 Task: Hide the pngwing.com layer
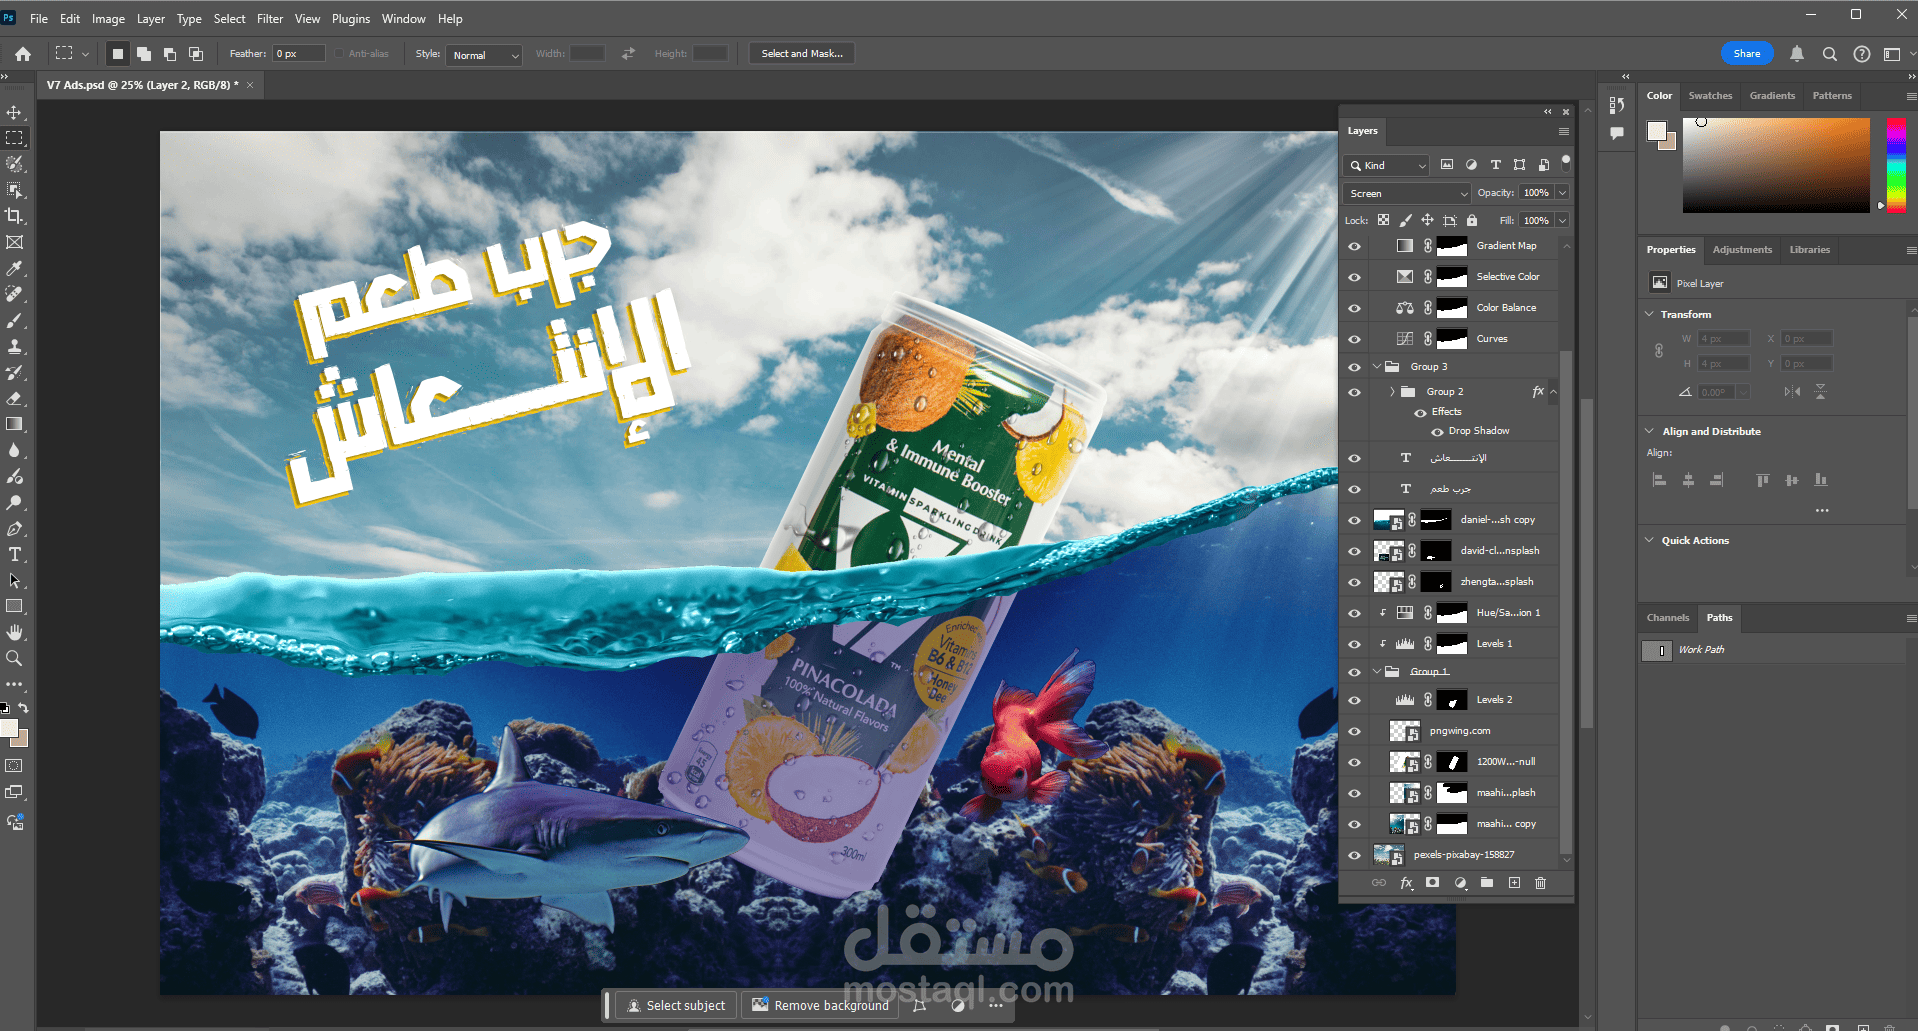pos(1354,731)
